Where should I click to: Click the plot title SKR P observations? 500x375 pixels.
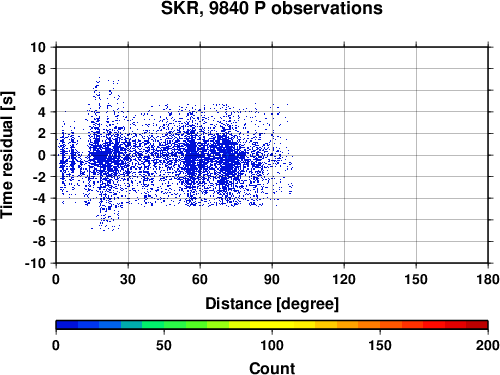272,8
